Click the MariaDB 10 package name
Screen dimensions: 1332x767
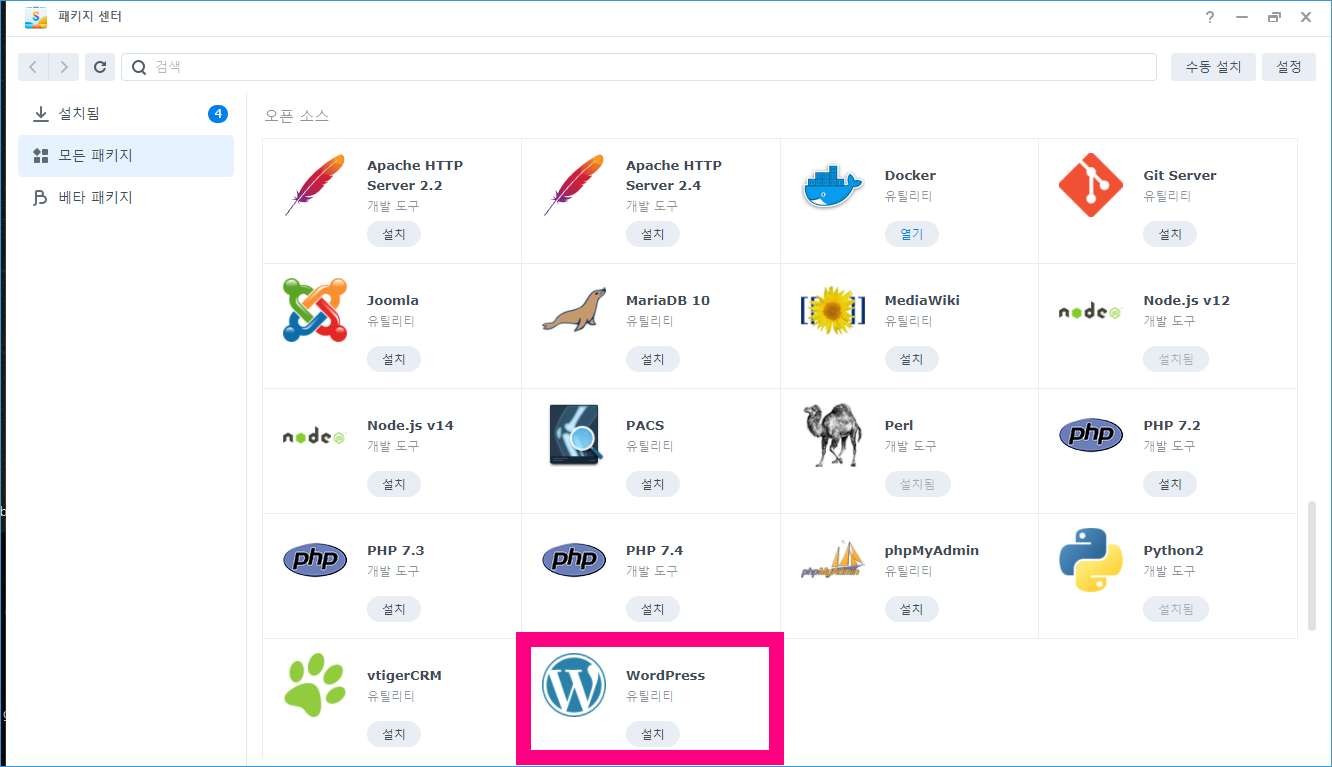668,300
